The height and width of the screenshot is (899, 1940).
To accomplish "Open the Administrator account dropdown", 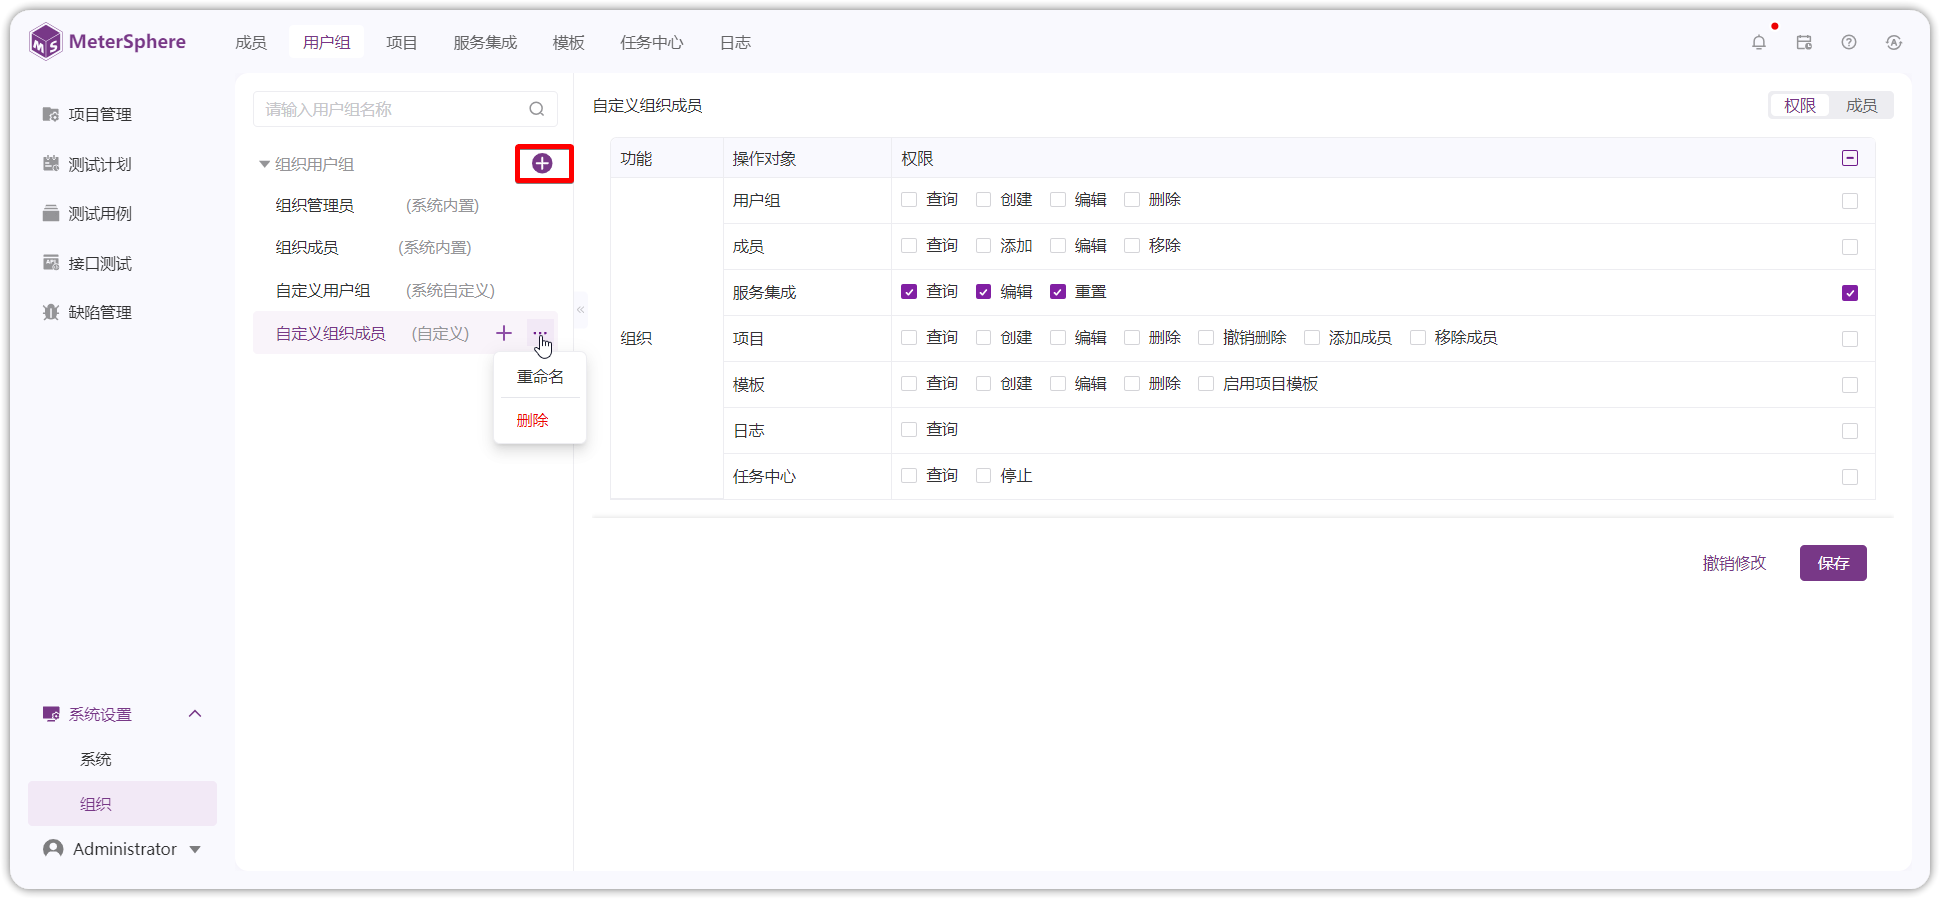I will 123,849.
